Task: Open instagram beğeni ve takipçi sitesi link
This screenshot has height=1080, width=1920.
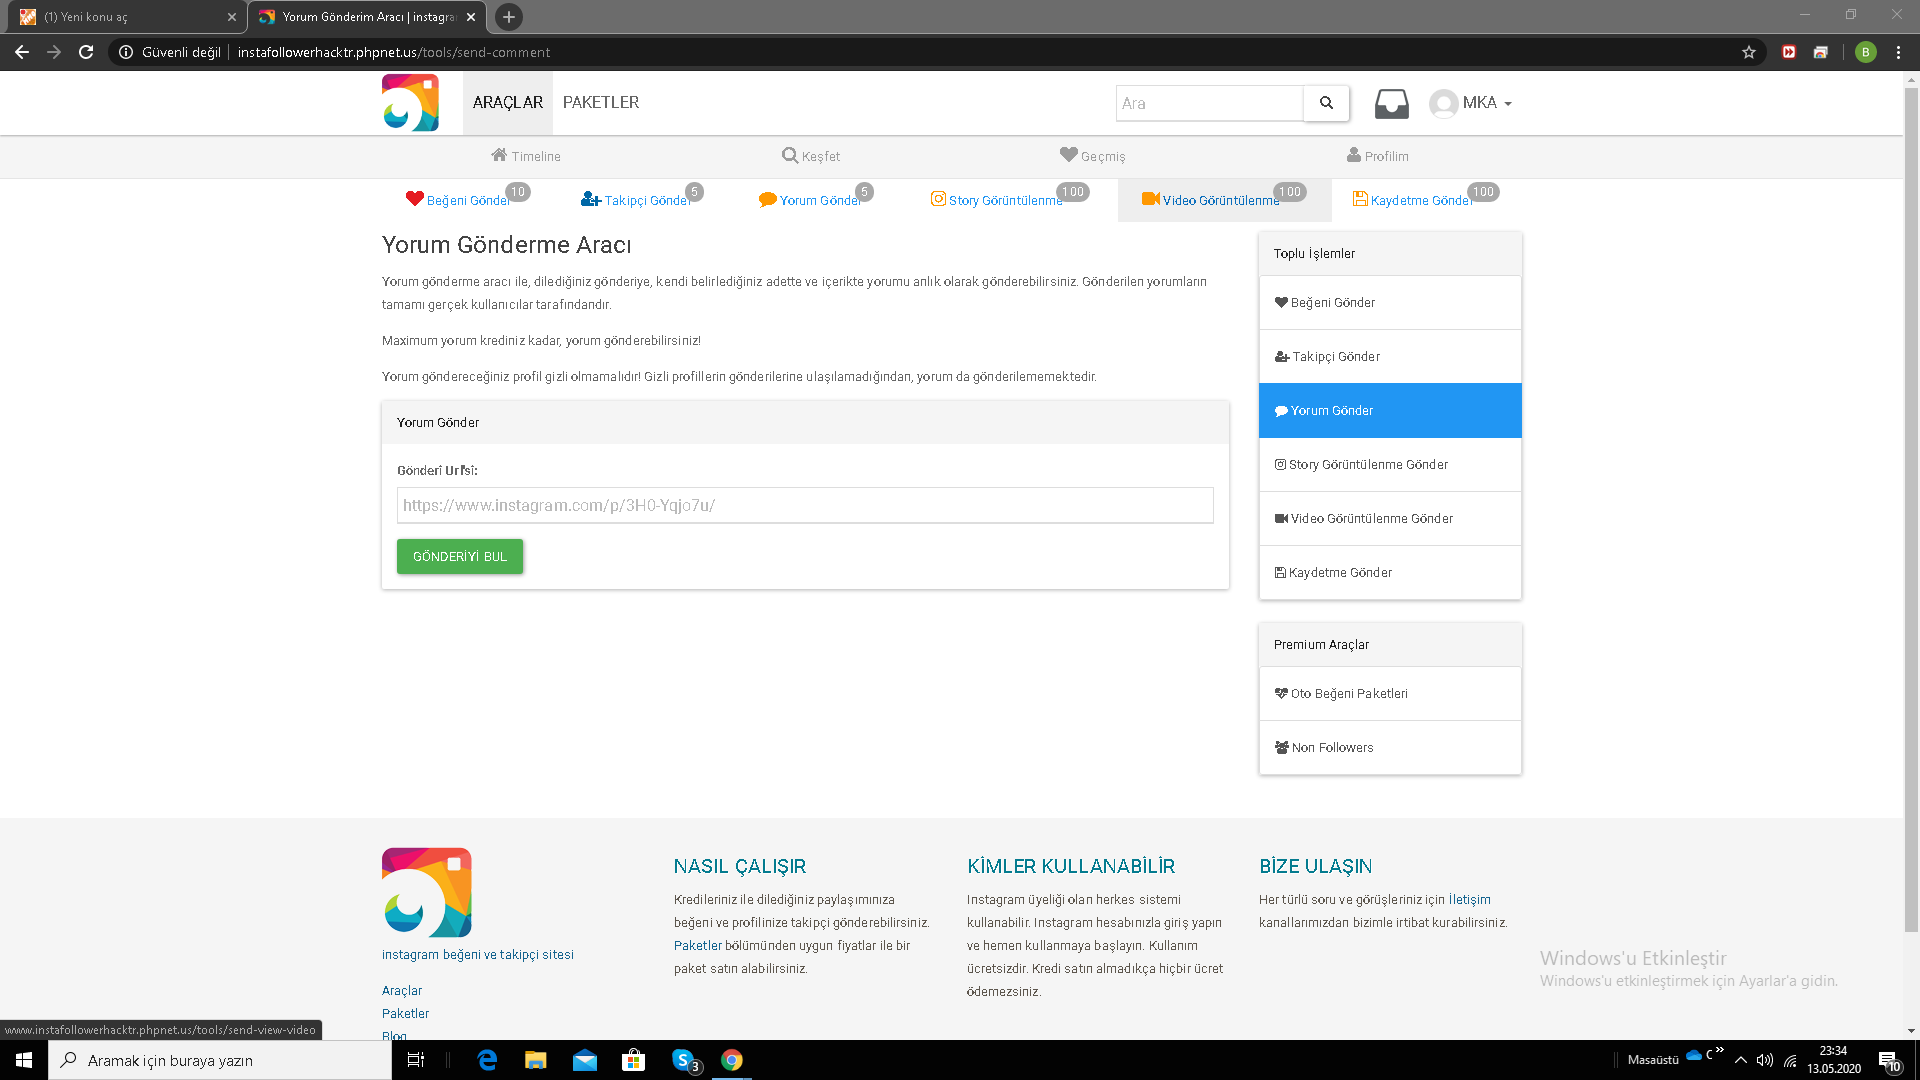Action: (x=478, y=955)
